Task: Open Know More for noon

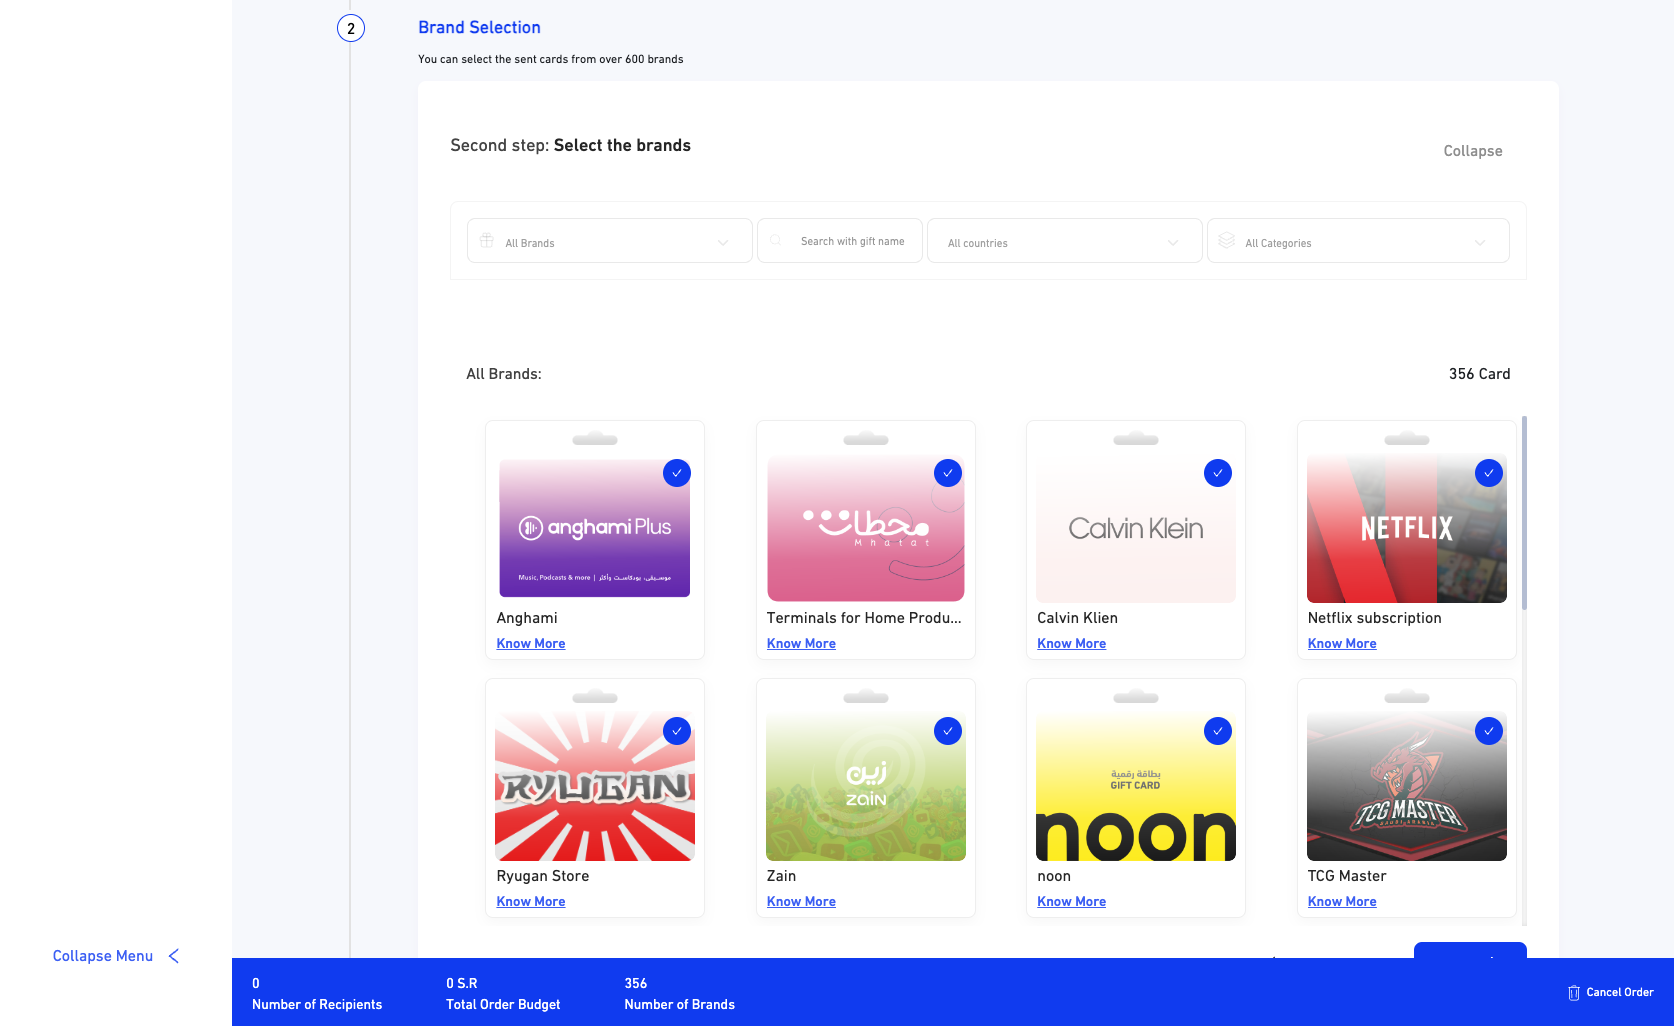Action: [1072, 902]
